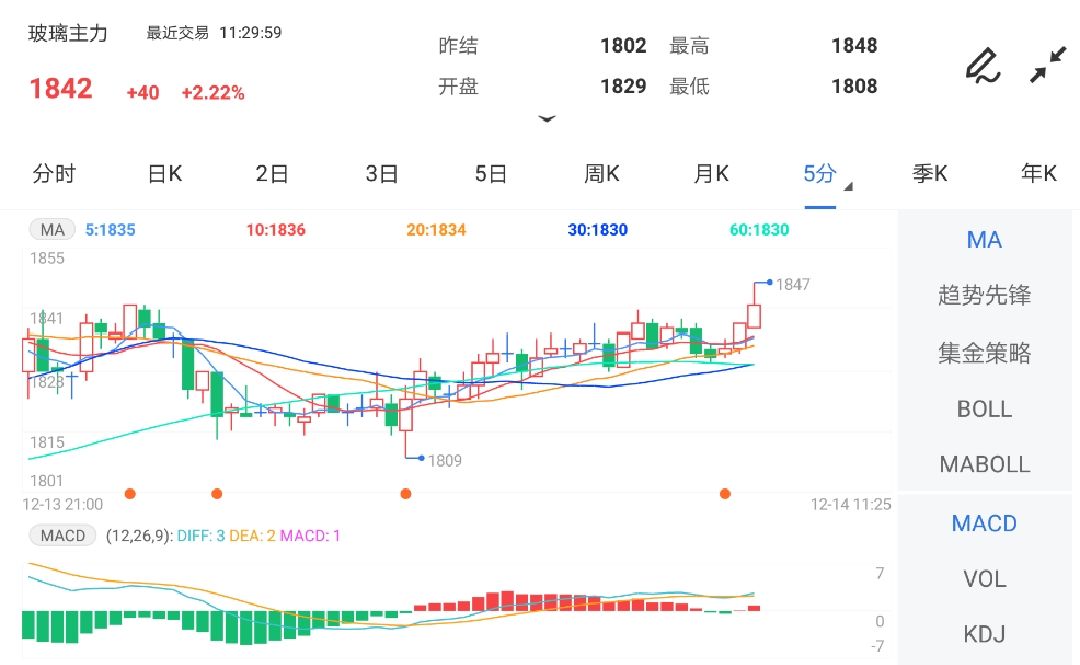1080x665 pixels.
Task: Click the second orange marker dot on timeline
Action: 217,493
